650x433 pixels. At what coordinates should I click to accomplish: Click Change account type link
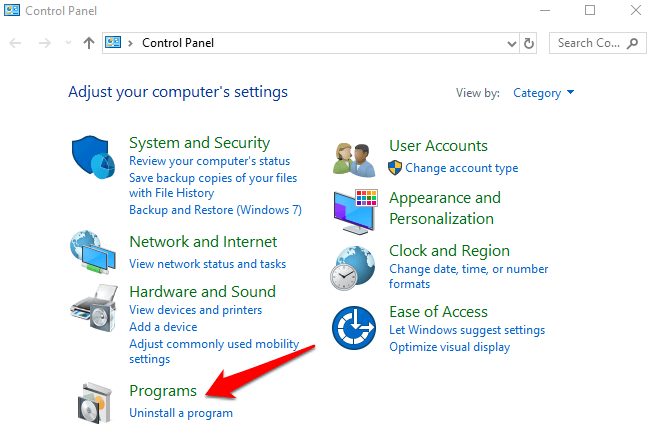pyautogui.click(x=462, y=168)
